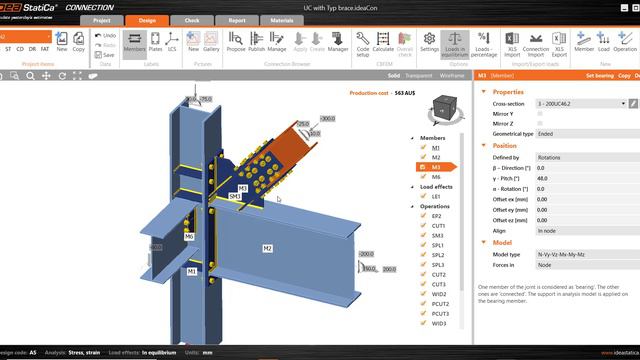Select the pan view tool
640x360 pixels.
46,76
